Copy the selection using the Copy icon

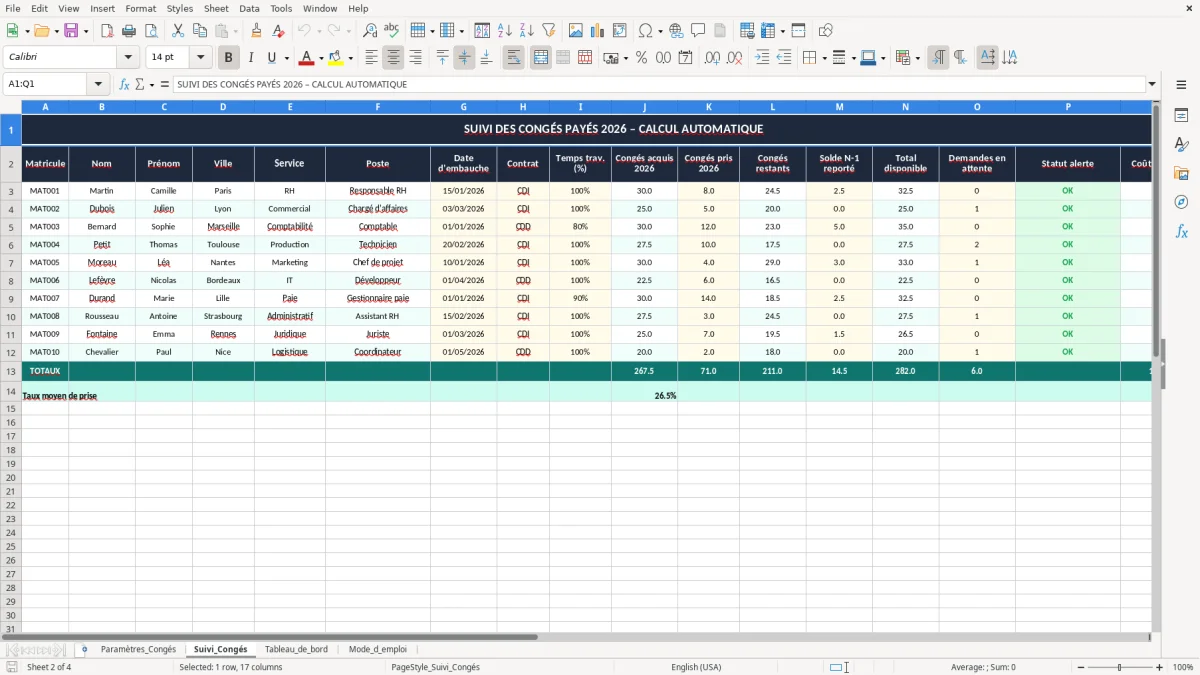[x=200, y=31]
